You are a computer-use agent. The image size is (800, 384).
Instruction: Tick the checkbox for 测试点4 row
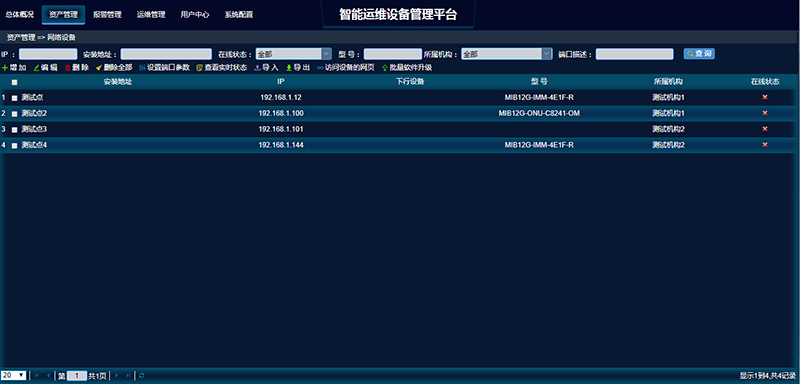click(14, 146)
